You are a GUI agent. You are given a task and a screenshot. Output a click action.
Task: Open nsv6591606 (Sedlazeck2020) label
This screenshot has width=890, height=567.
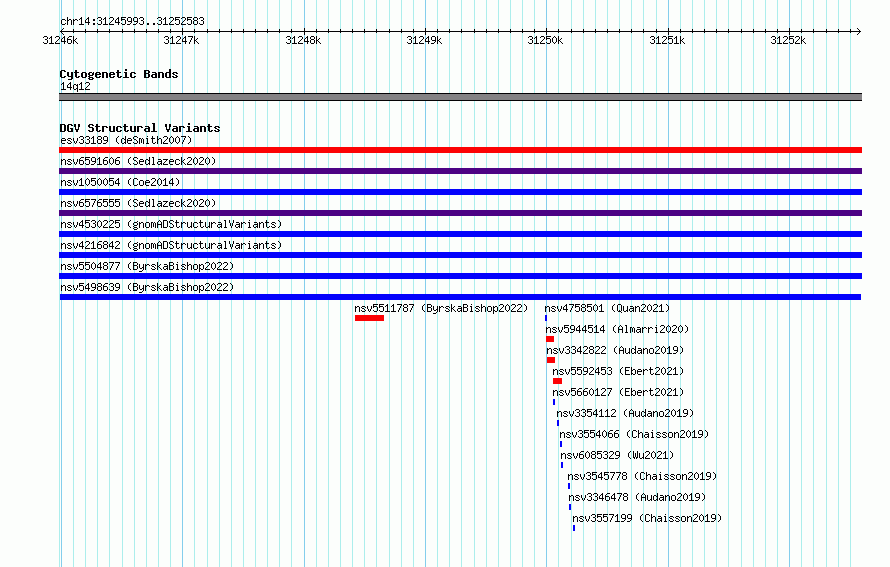(x=138, y=161)
